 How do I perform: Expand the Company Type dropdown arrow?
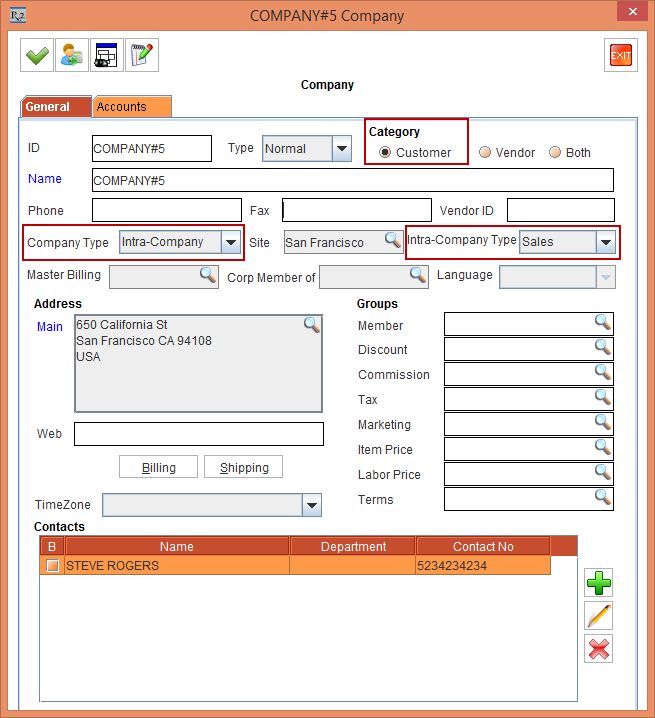coord(231,242)
